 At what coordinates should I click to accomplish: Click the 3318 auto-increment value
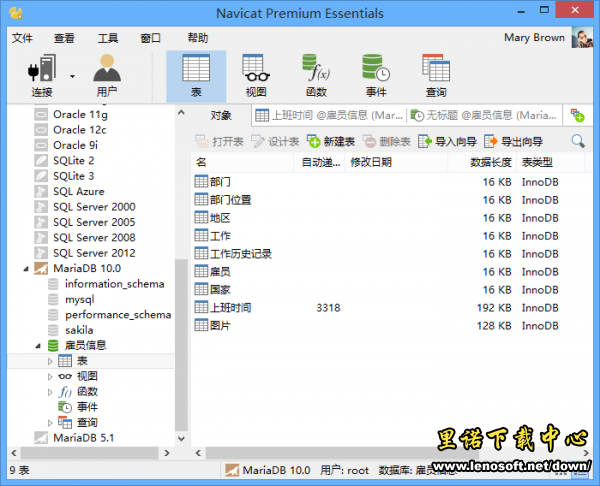pyautogui.click(x=328, y=308)
